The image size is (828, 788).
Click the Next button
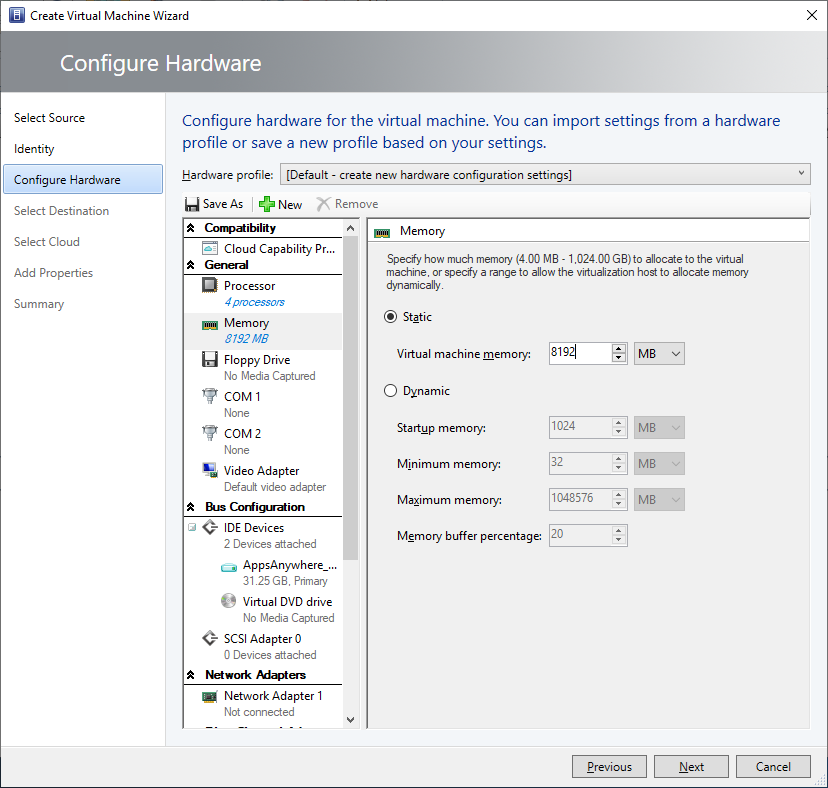(691, 767)
